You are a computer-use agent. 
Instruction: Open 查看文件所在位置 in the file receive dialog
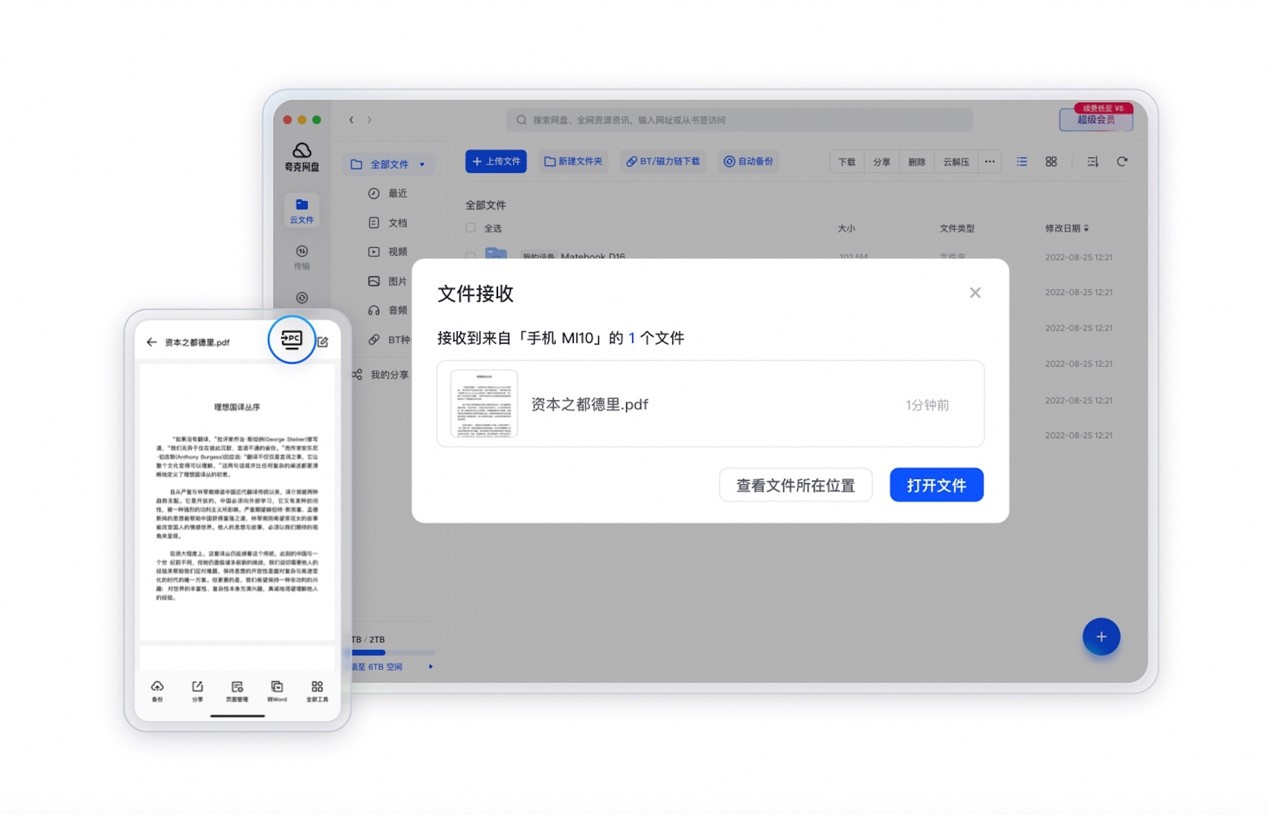coord(796,484)
